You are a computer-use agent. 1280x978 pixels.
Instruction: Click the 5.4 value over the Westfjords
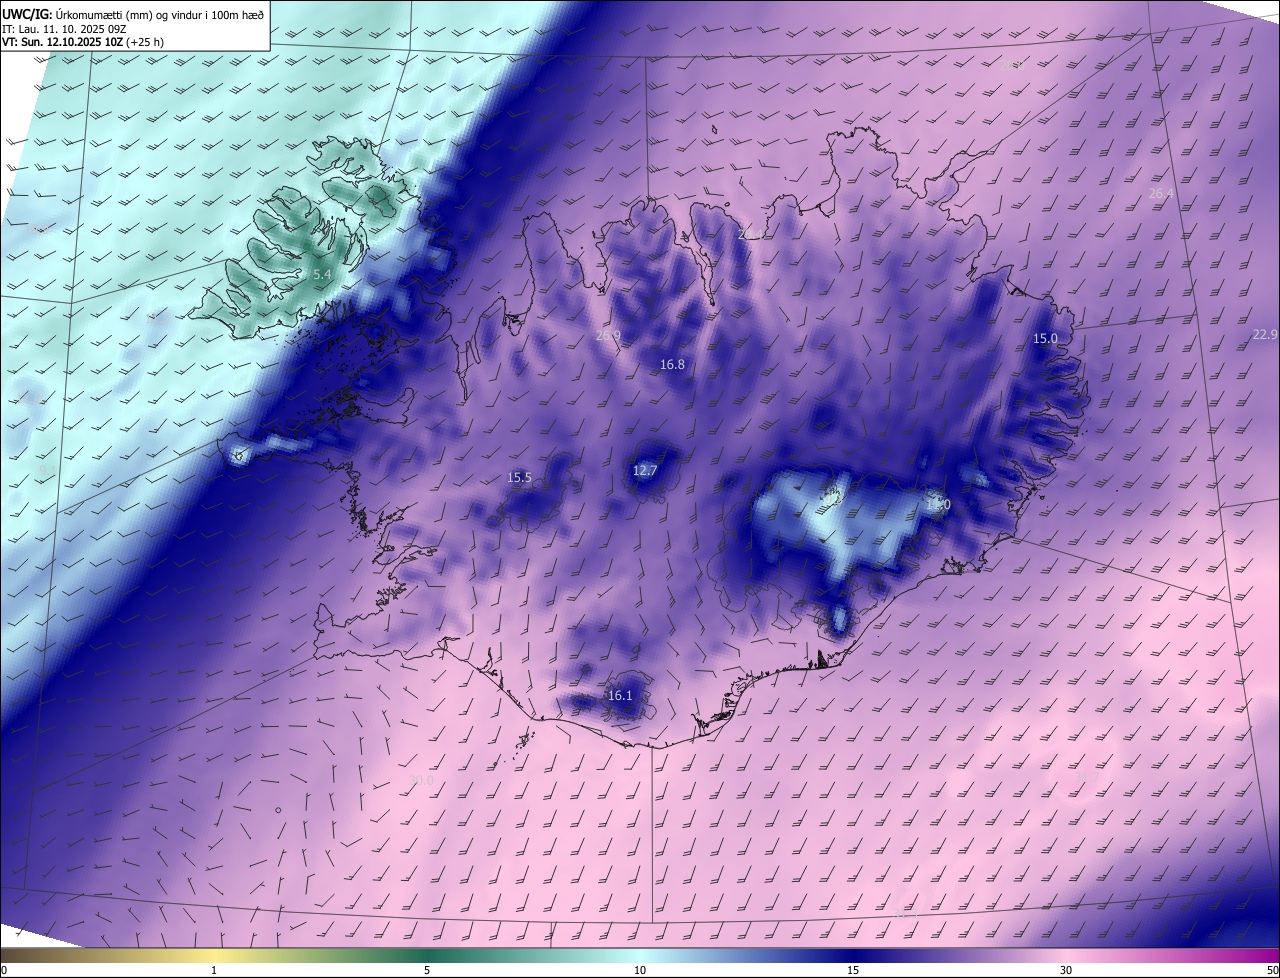(x=322, y=274)
